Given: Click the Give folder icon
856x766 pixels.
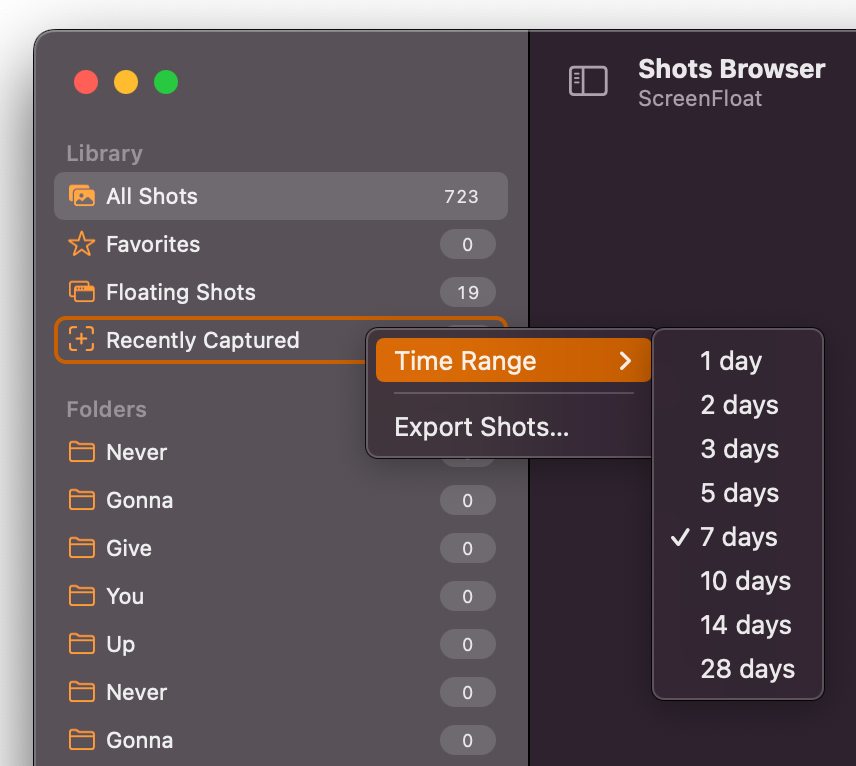Looking at the screenshot, I should point(81,548).
